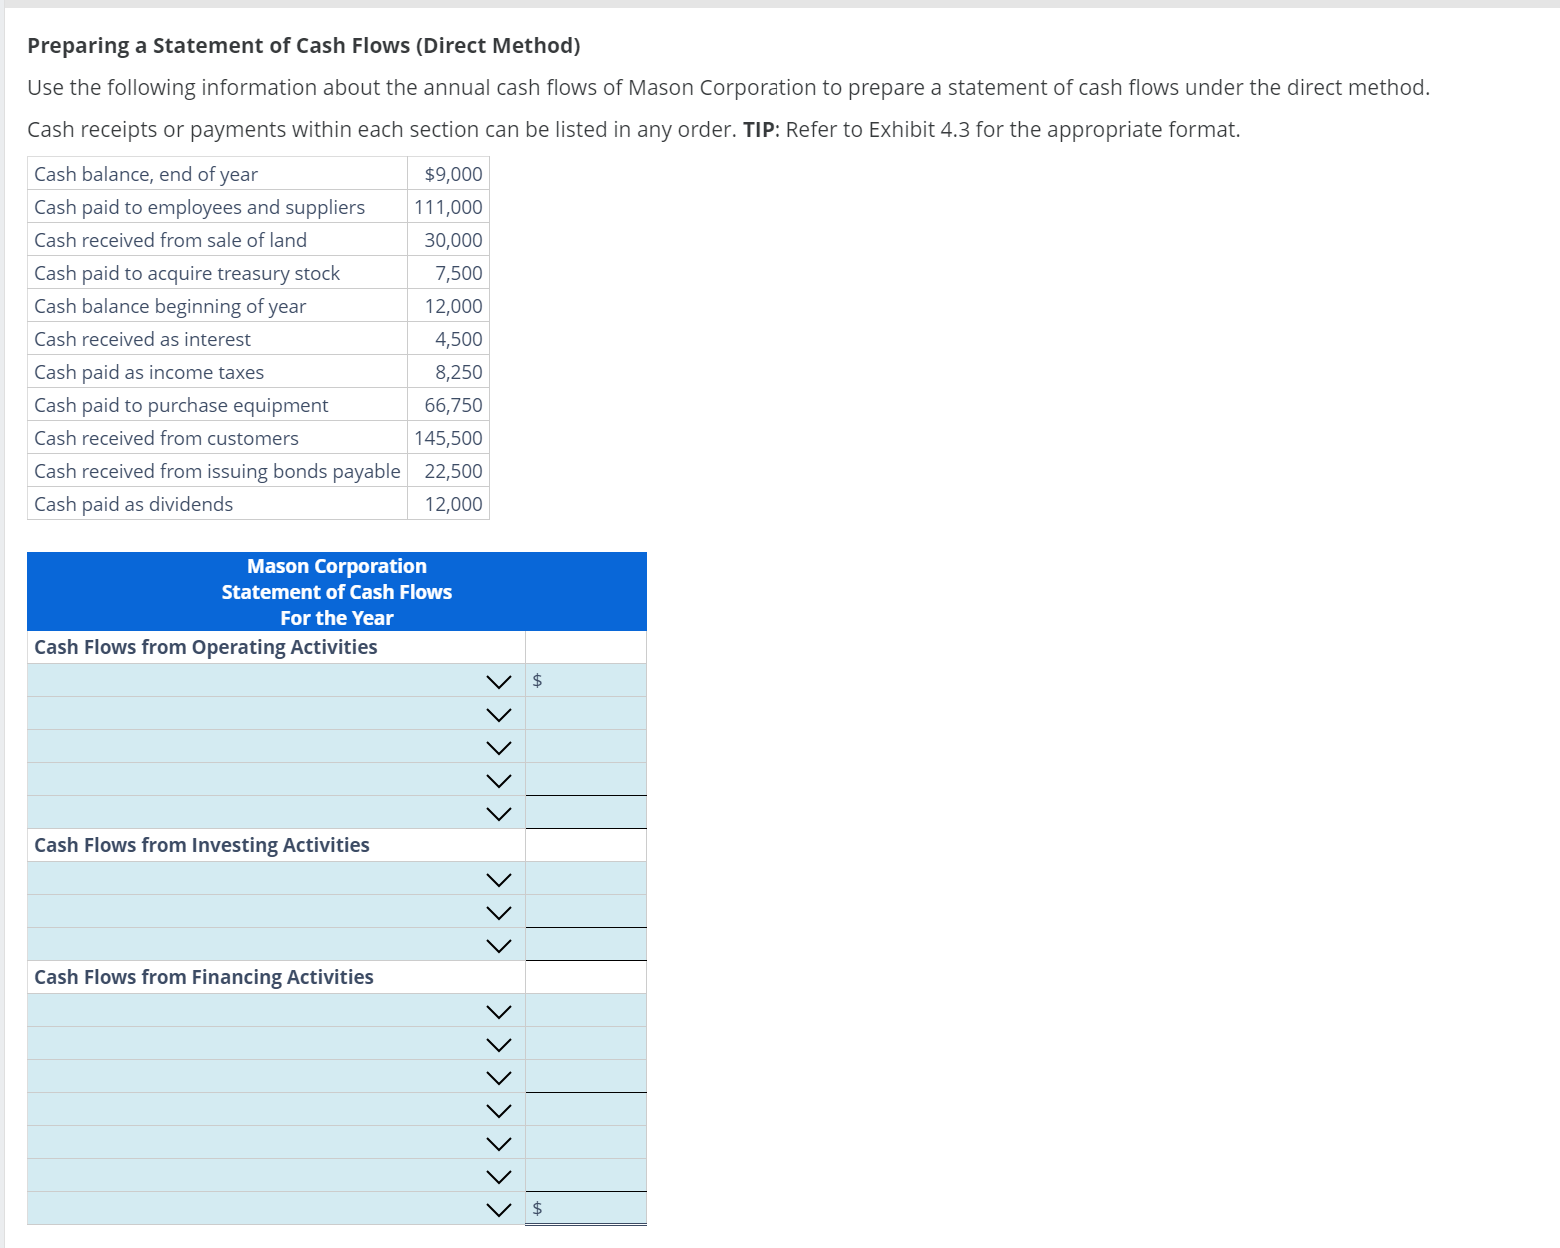Open the last dropdown in Operating Activities section

click(499, 812)
